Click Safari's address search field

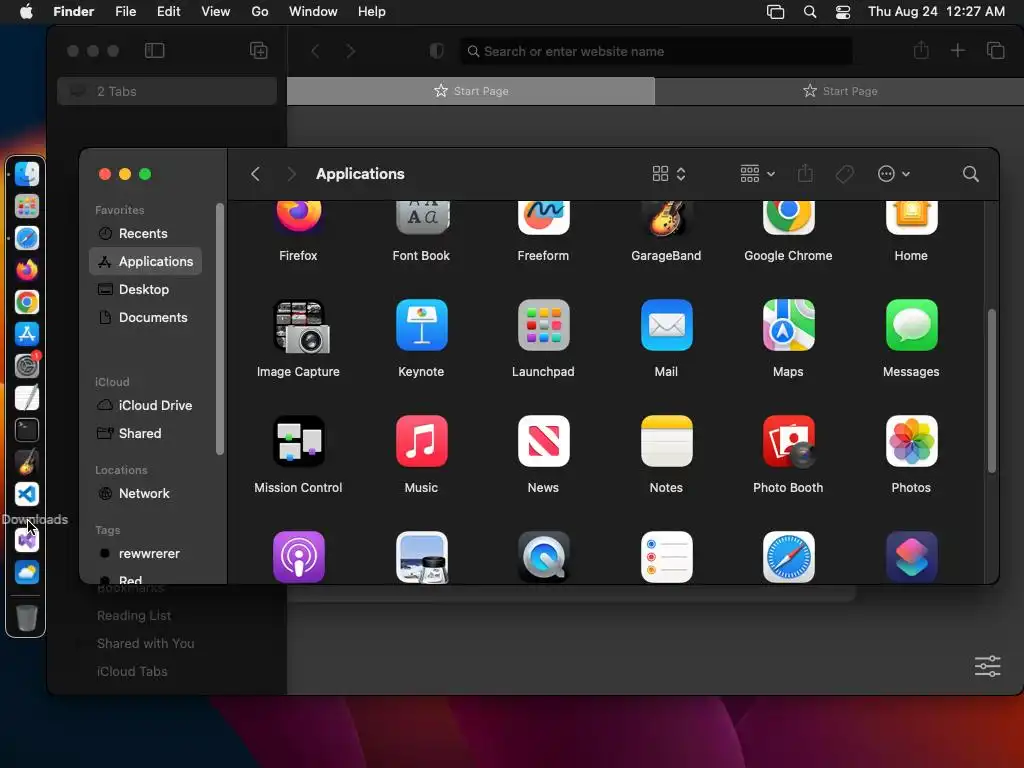click(656, 51)
